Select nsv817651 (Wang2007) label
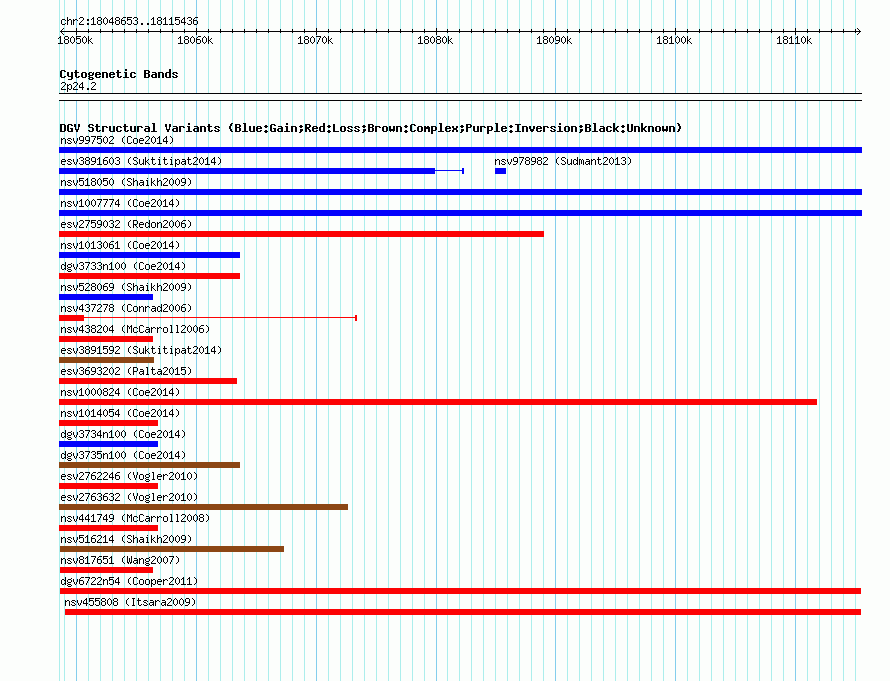The width and height of the screenshot is (890, 681). [120, 560]
